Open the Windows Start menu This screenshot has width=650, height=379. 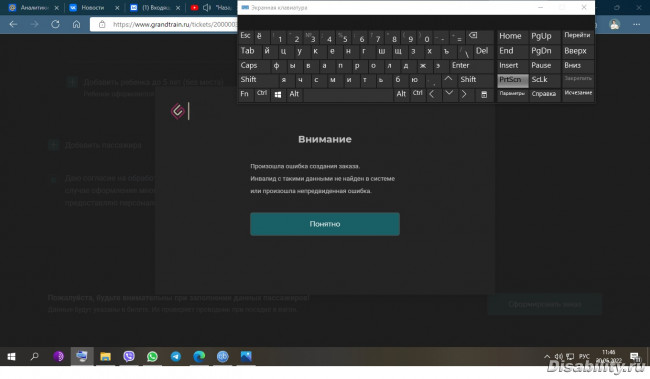coord(11,356)
